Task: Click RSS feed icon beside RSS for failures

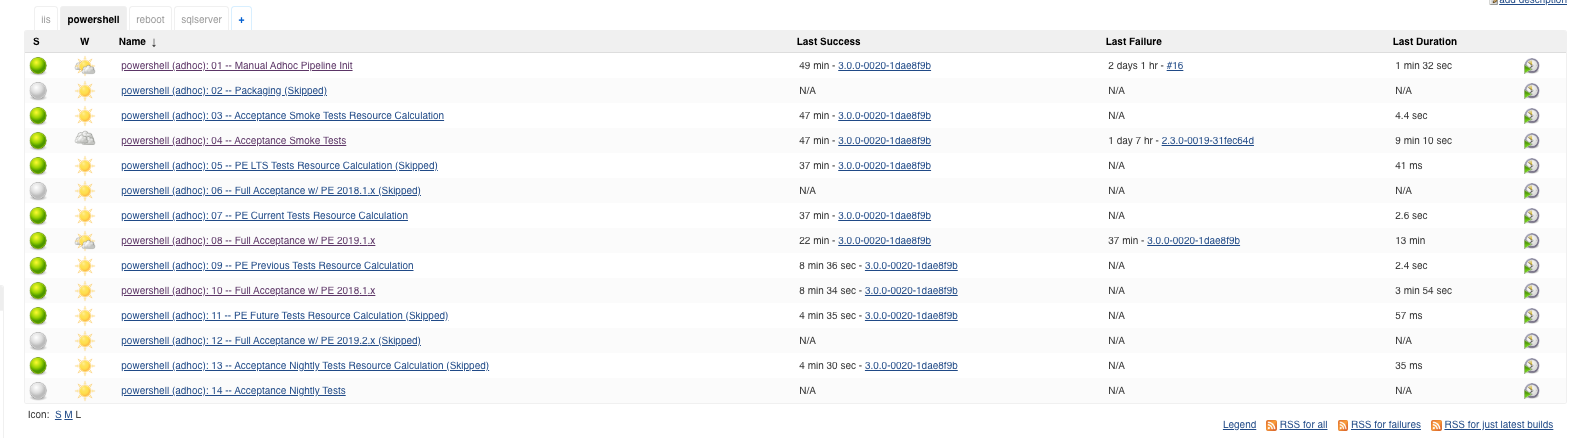Action: (1343, 425)
